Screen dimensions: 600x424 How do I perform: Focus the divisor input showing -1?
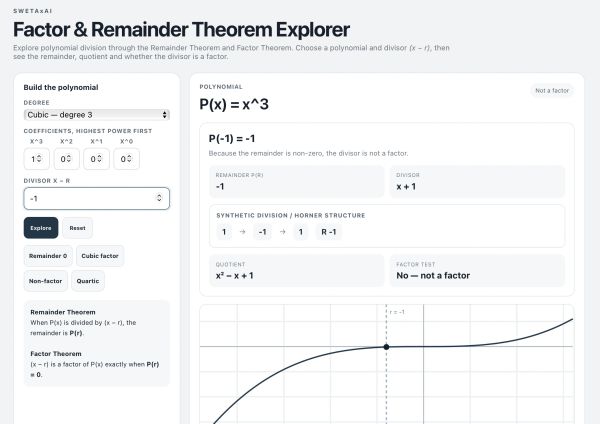click(x=97, y=198)
